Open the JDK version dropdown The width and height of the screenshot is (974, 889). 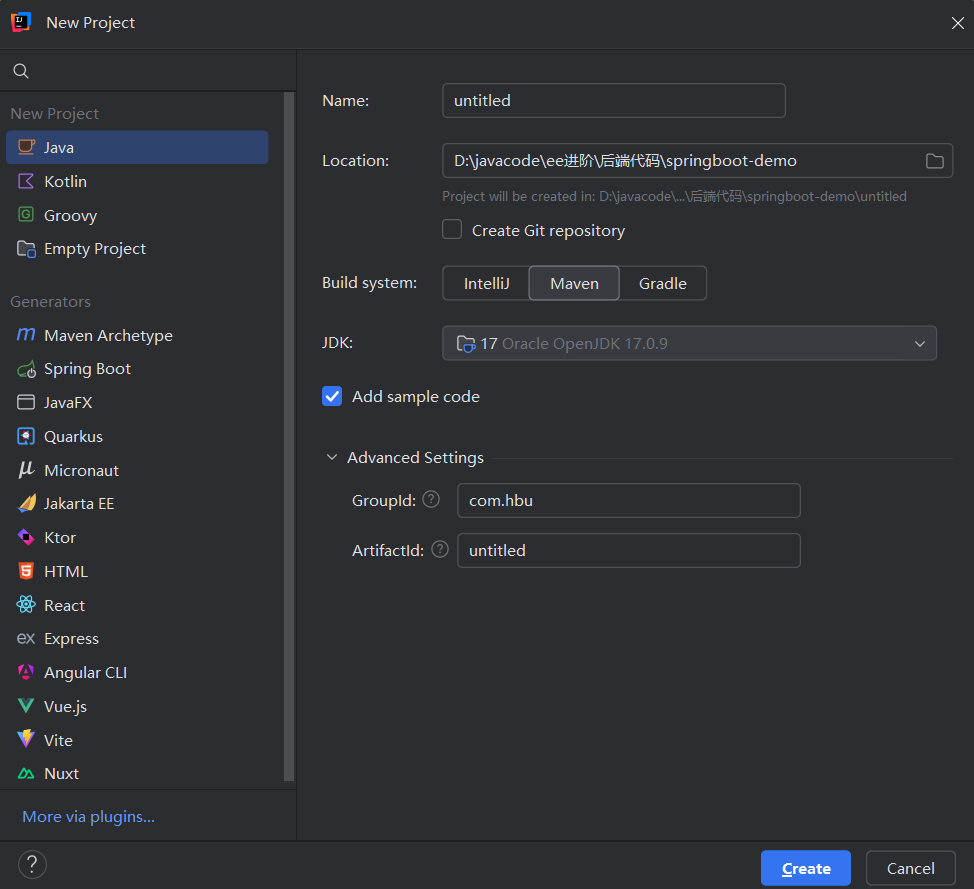coord(689,343)
